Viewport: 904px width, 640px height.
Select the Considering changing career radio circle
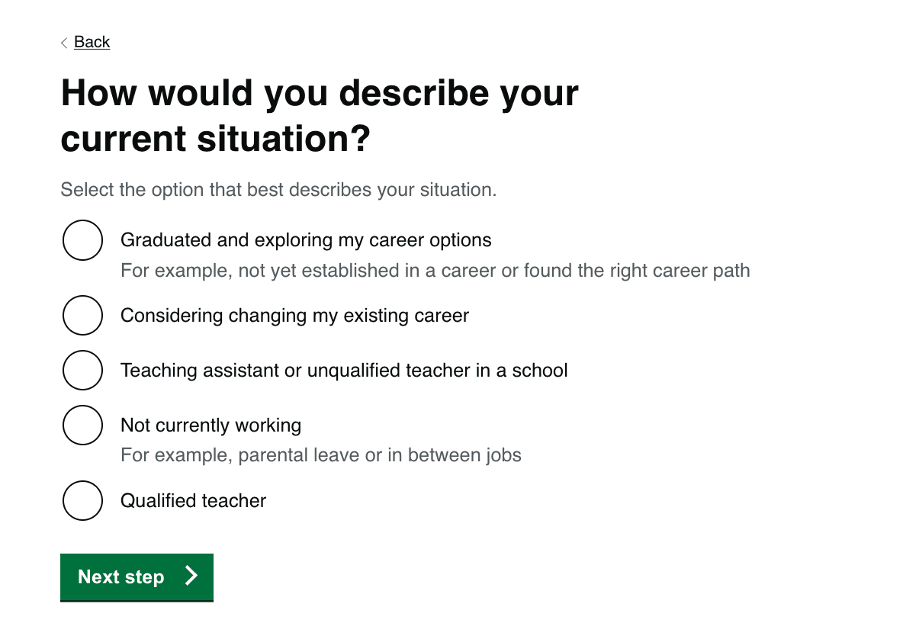(x=83, y=315)
